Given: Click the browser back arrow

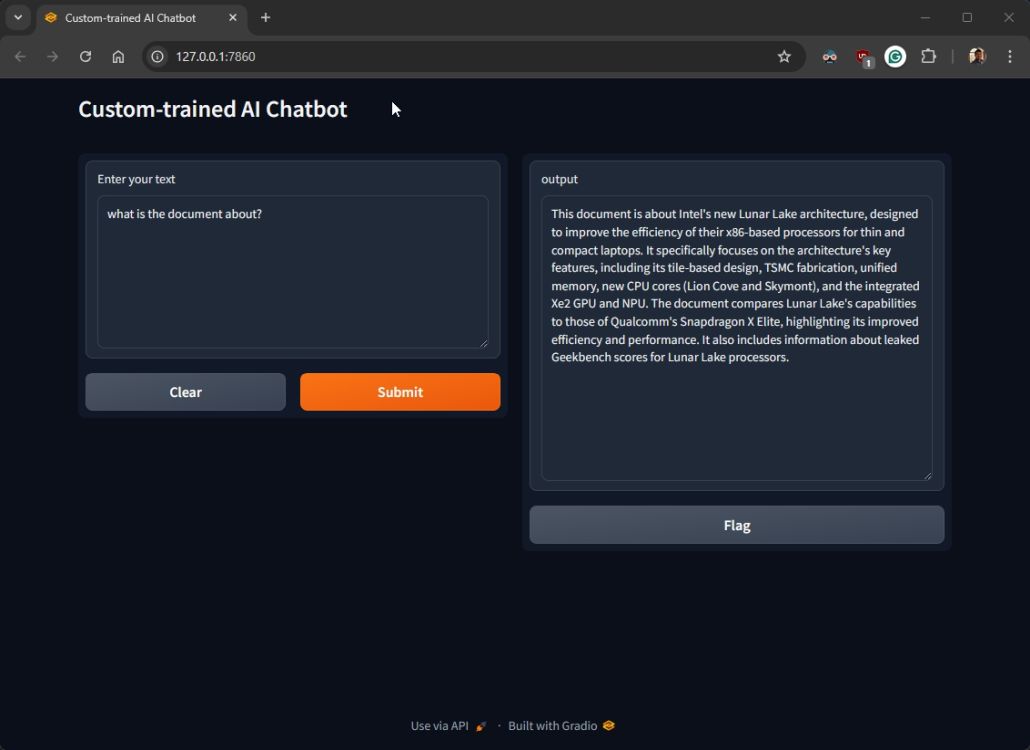Looking at the screenshot, I should (20, 57).
